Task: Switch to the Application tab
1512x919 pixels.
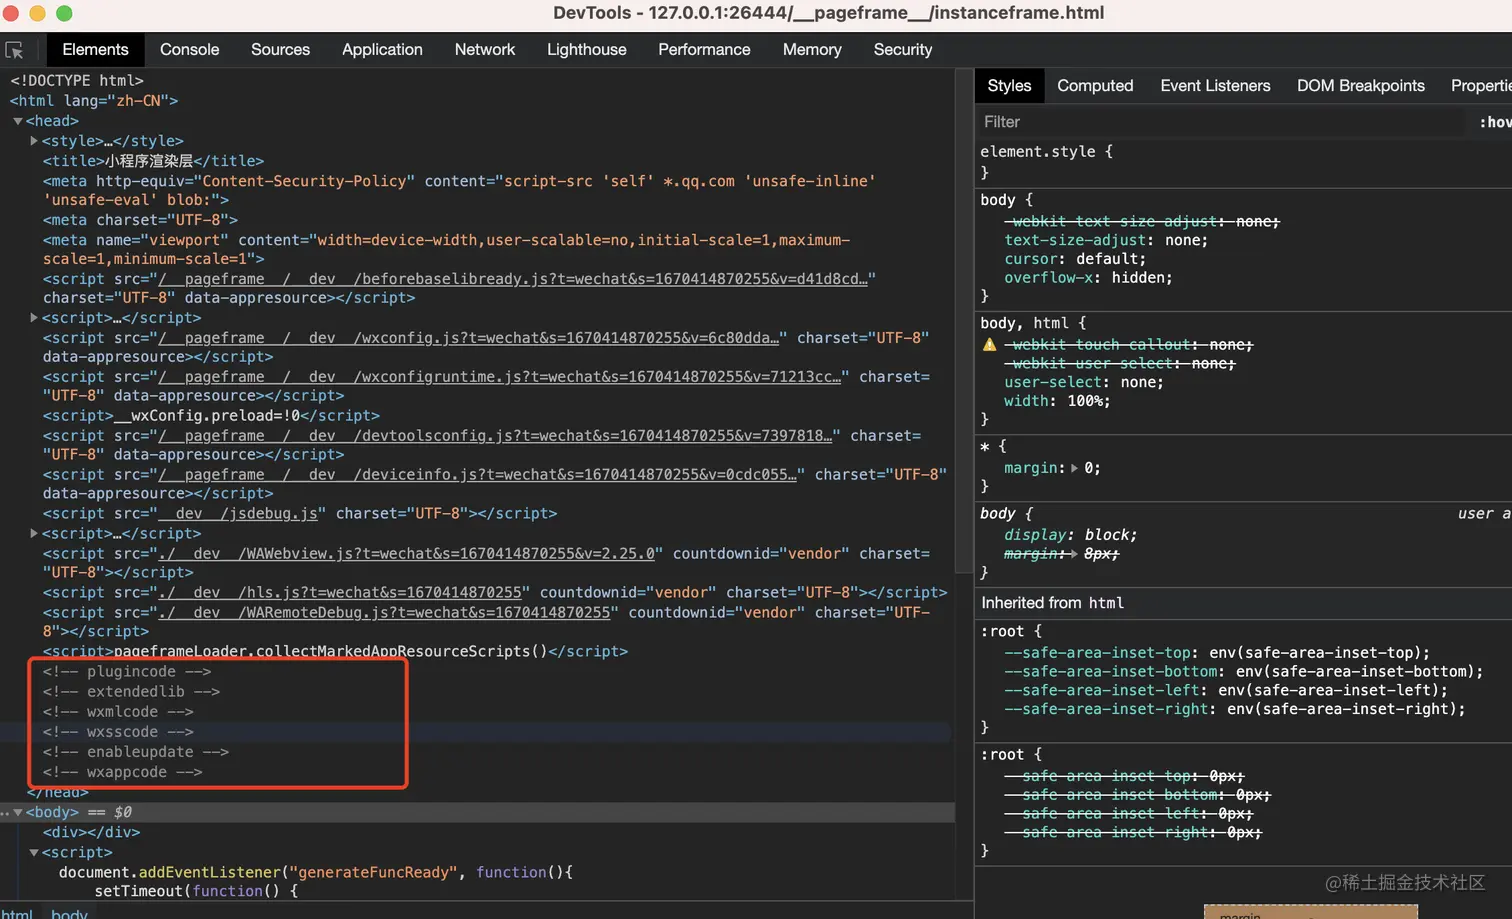Action: pyautogui.click(x=382, y=50)
